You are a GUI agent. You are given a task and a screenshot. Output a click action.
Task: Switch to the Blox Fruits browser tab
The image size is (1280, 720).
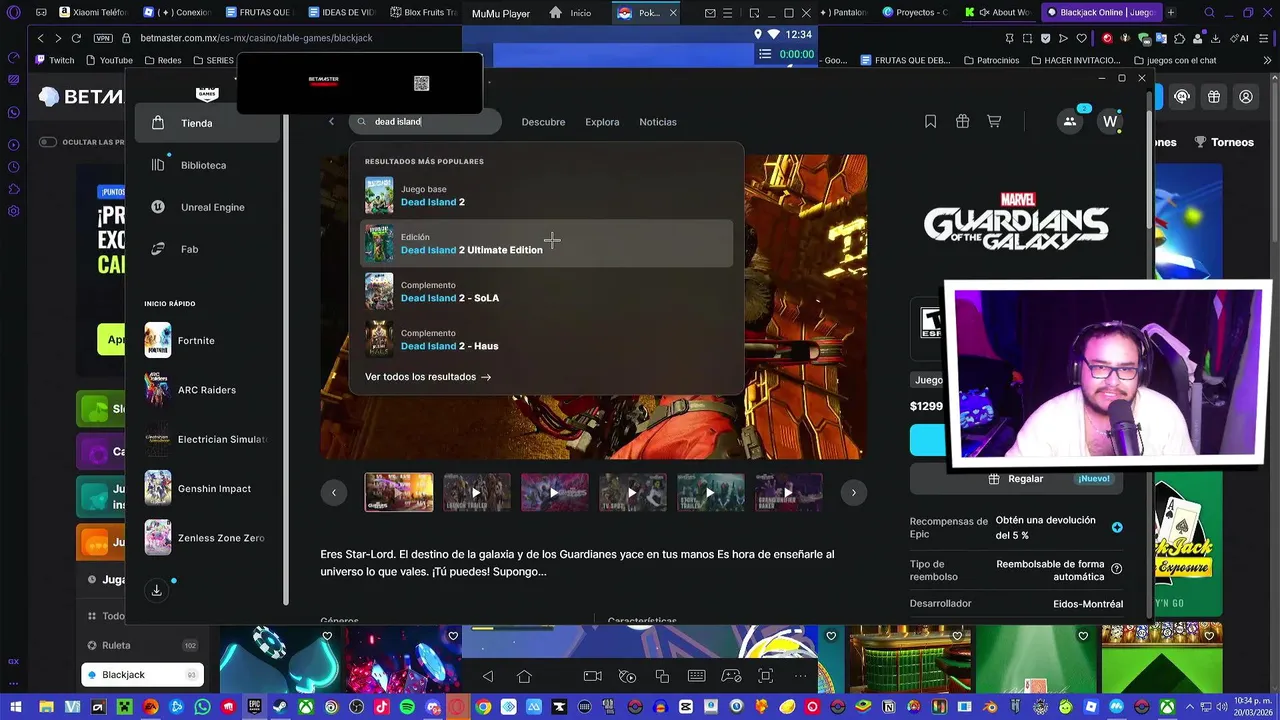coord(423,13)
